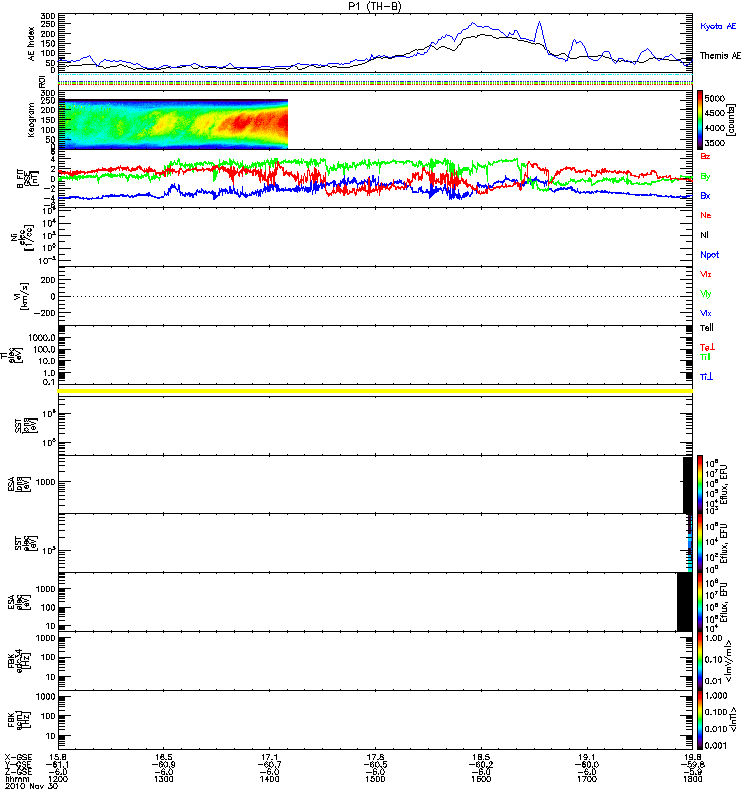Click the "1700" time axis label
Image resolution: width=750 pixels, height=800 pixels.
click(x=587, y=779)
